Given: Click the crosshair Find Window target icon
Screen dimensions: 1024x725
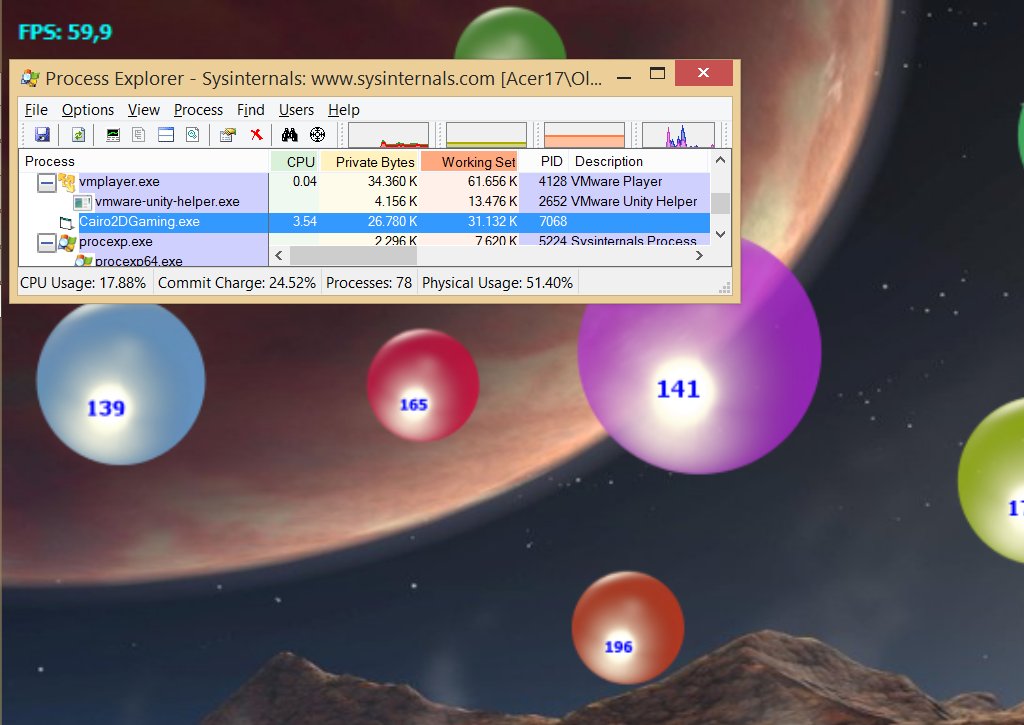Looking at the screenshot, I should [x=318, y=135].
